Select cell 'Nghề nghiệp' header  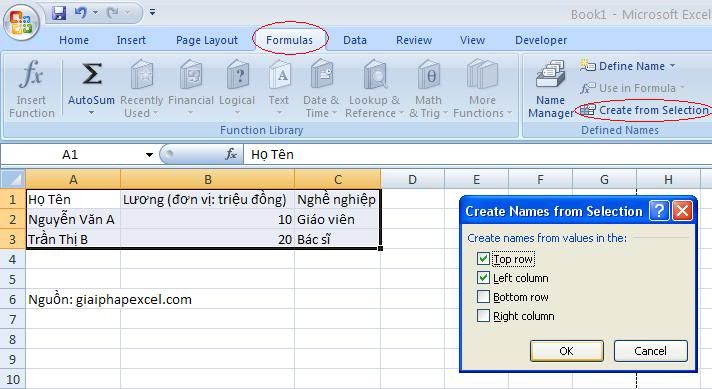point(337,200)
